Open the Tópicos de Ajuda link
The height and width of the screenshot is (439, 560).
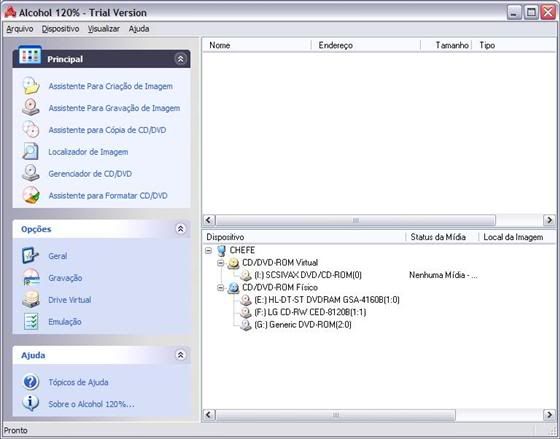pos(78,382)
